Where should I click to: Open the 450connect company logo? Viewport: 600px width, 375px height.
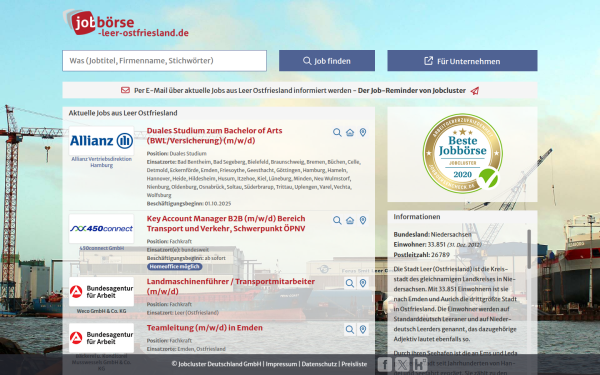(101, 228)
